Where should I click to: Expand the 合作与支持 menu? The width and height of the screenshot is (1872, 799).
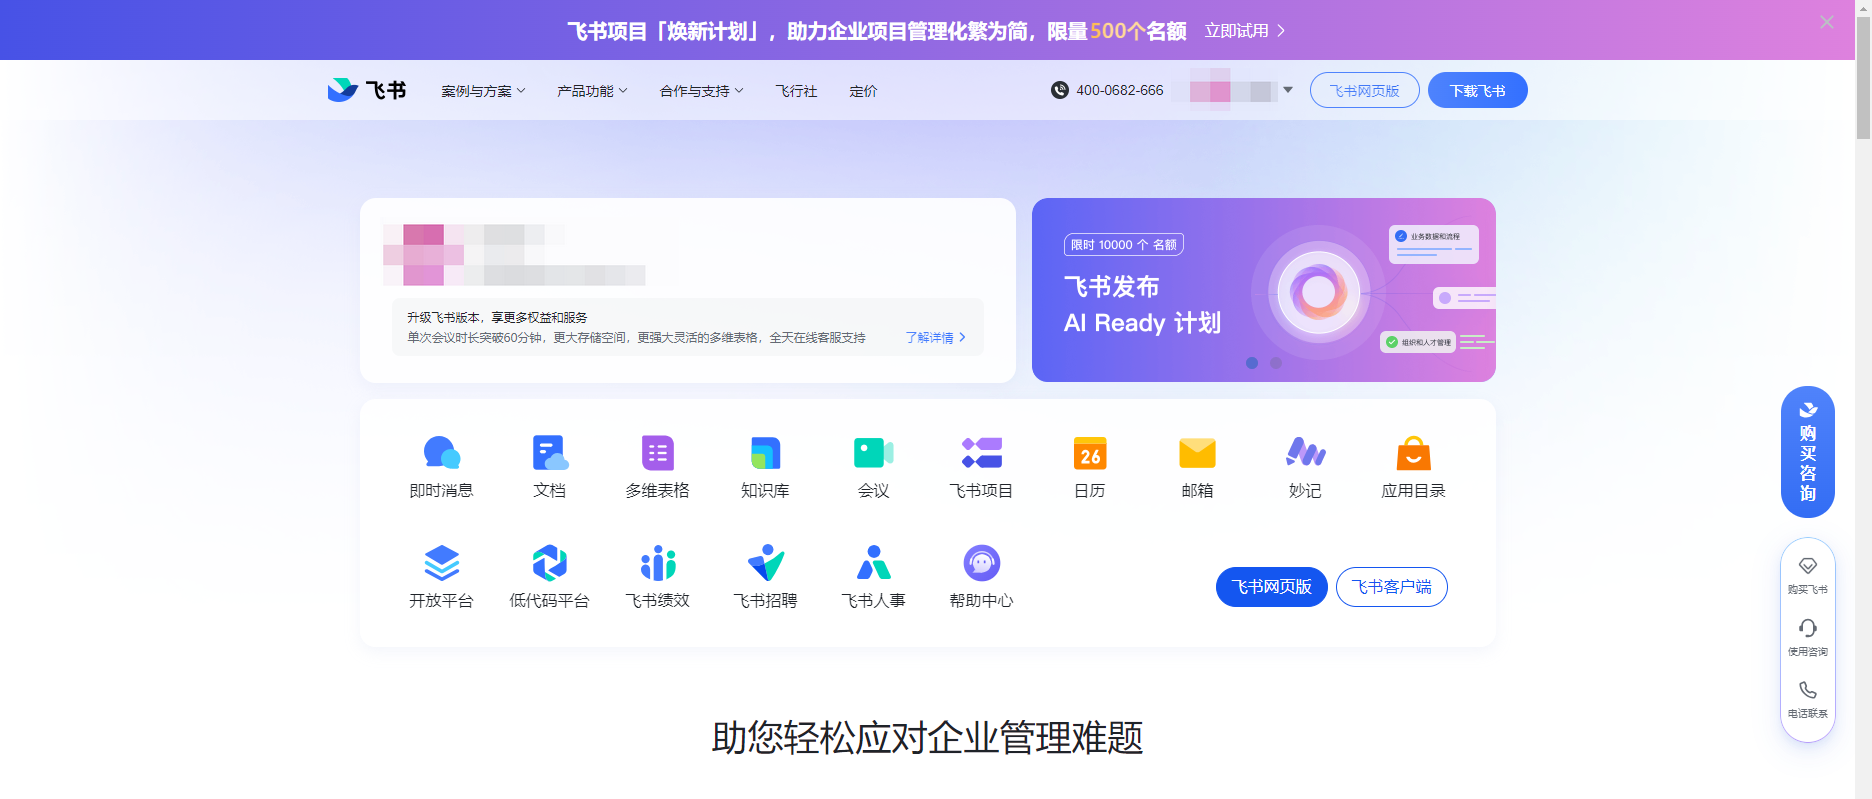point(701,91)
